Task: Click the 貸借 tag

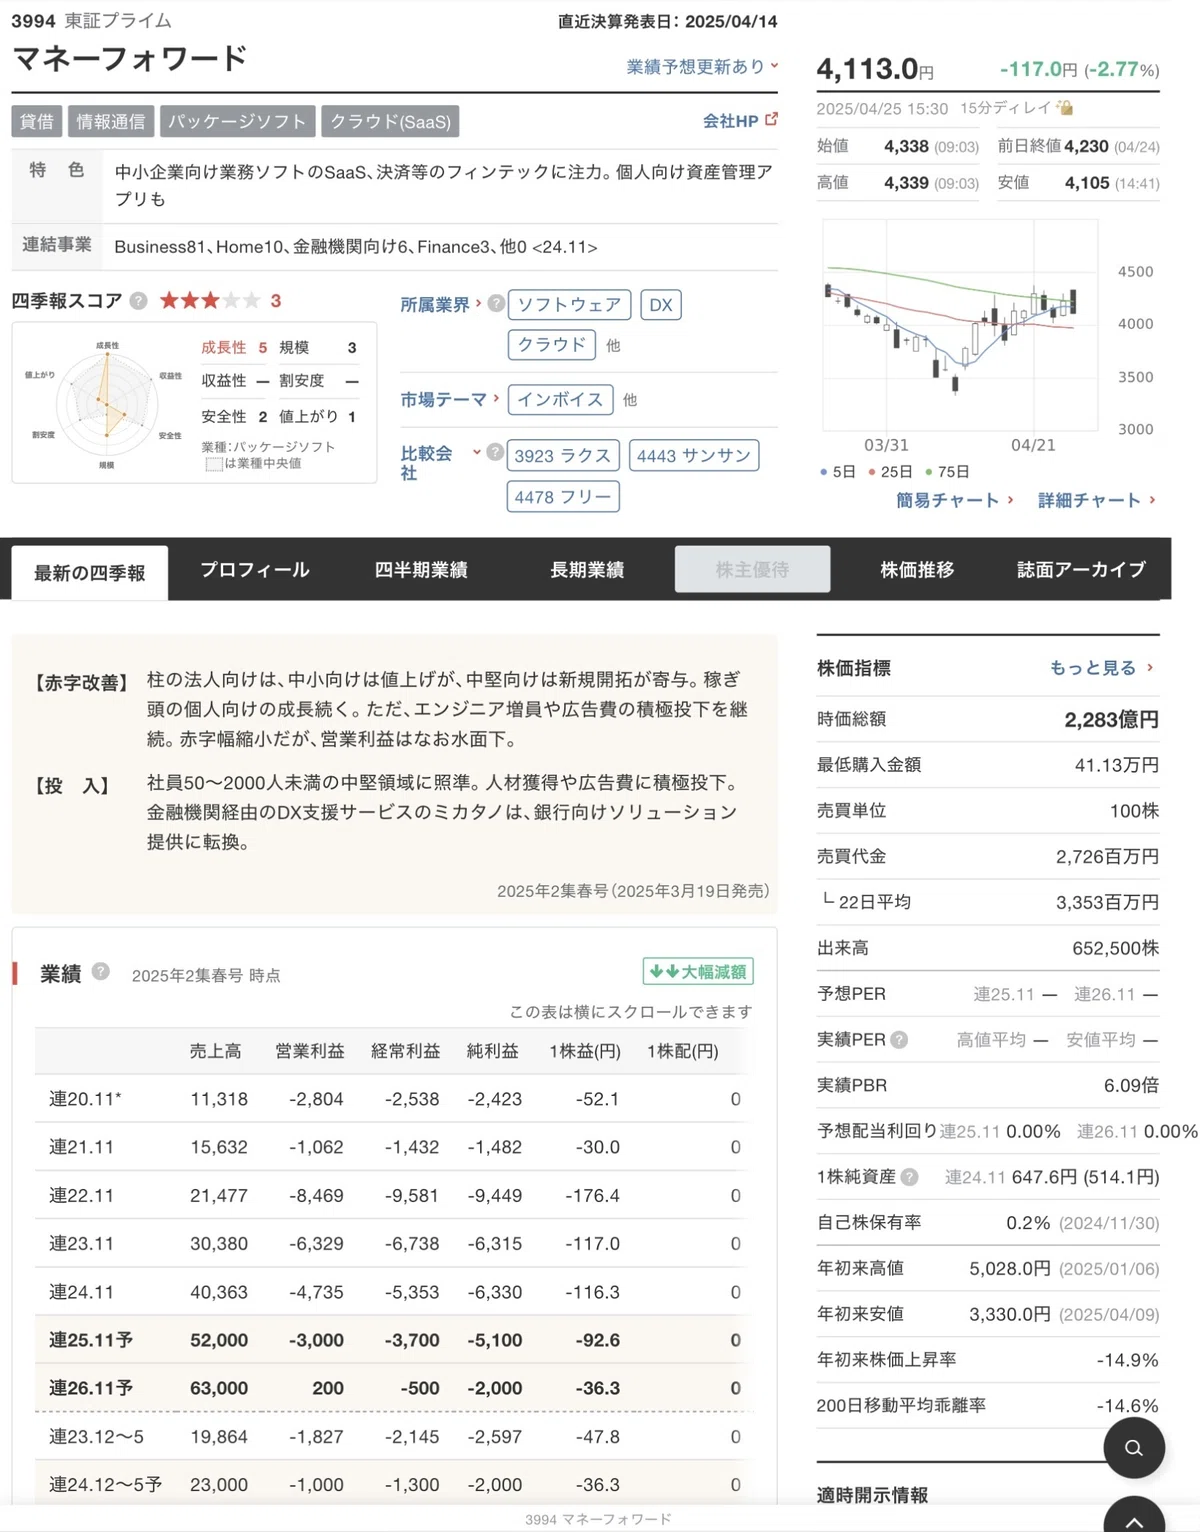Action: pyautogui.click(x=37, y=121)
